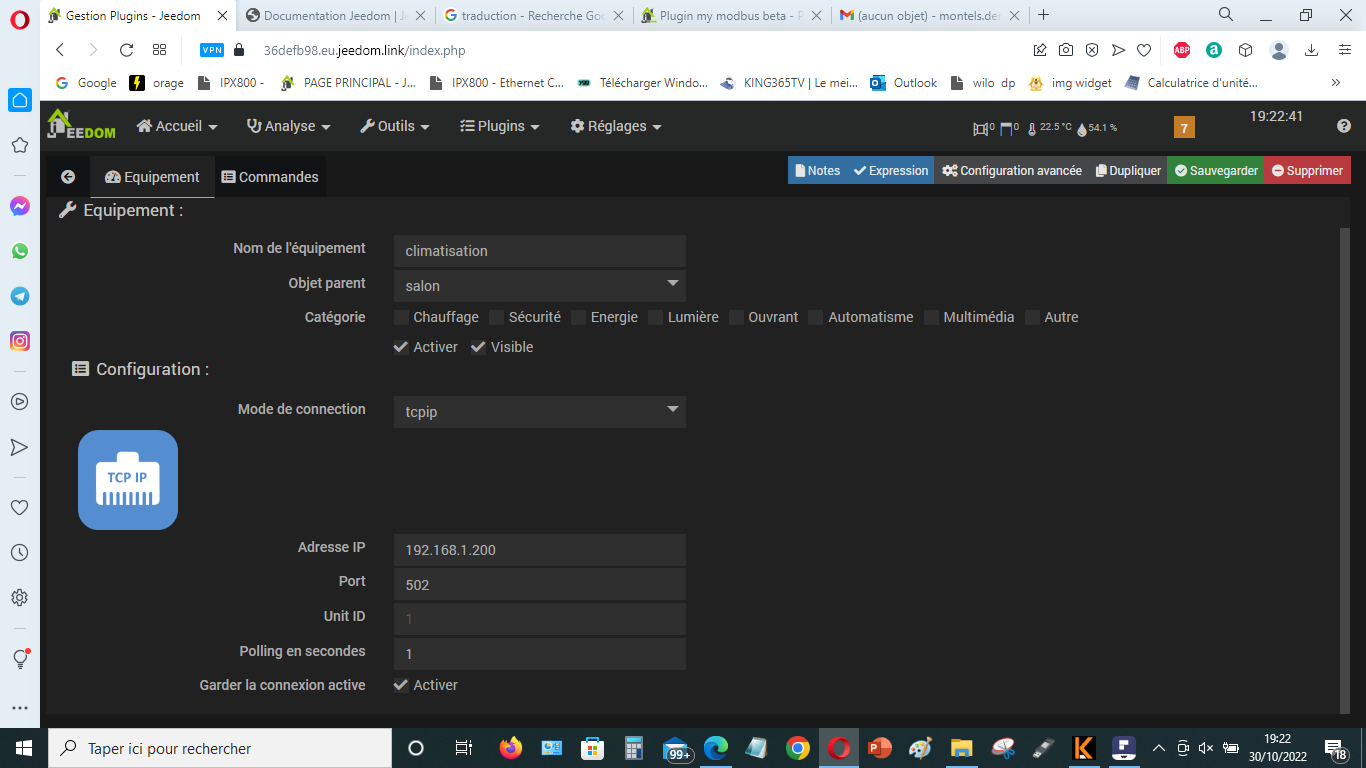Uncheck the Visible checkbox

(478, 347)
